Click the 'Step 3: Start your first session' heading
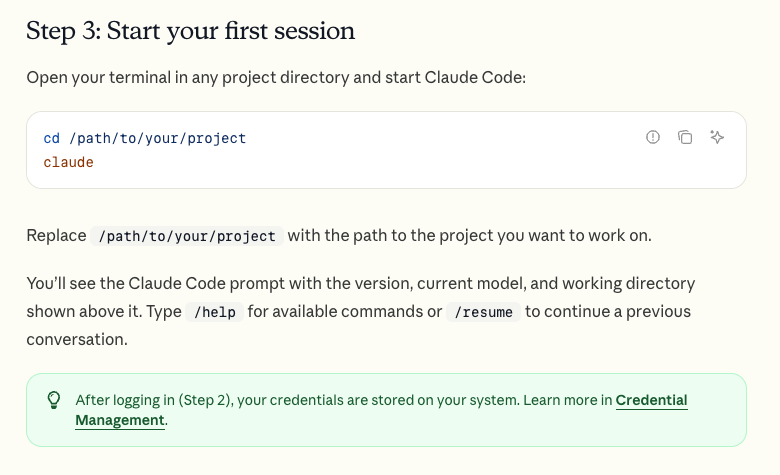The image size is (780, 475). click(x=191, y=31)
